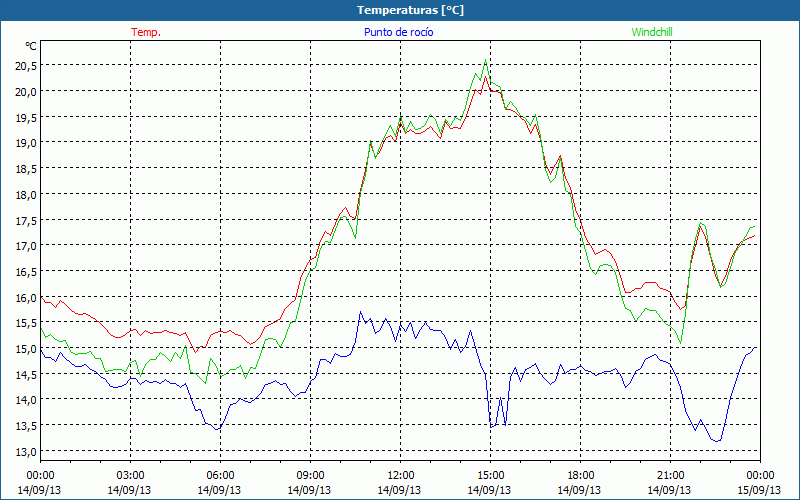Screen dimensions: 800x500
Task: Click the 15:00 time label
Action: (490, 476)
